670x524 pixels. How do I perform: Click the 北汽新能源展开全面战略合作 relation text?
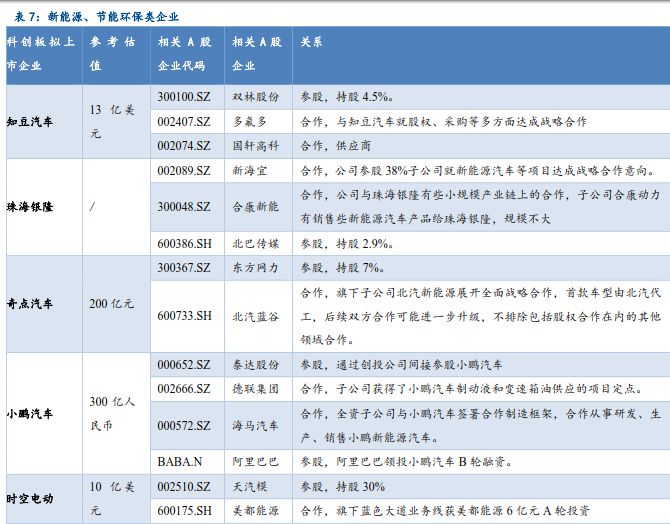pyautogui.click(x=481, y=316)
